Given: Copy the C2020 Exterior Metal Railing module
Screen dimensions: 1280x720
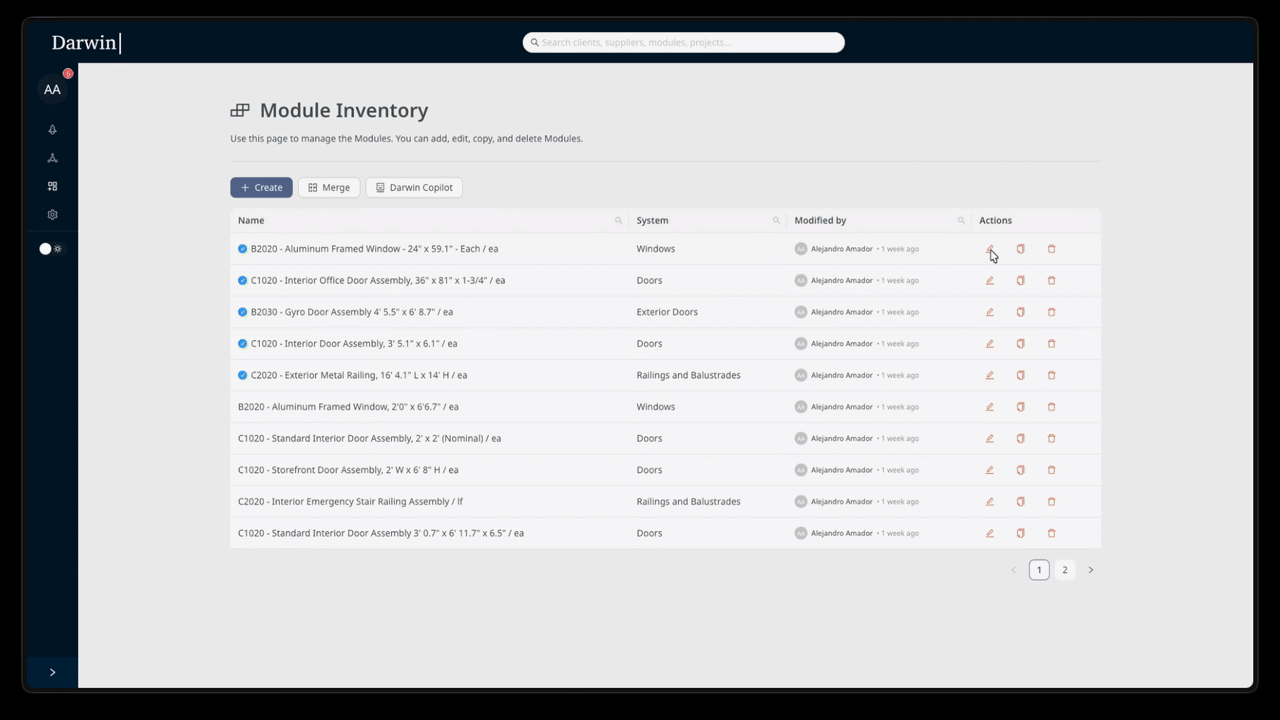Looking at the screenshot, I should point(1020,375).
